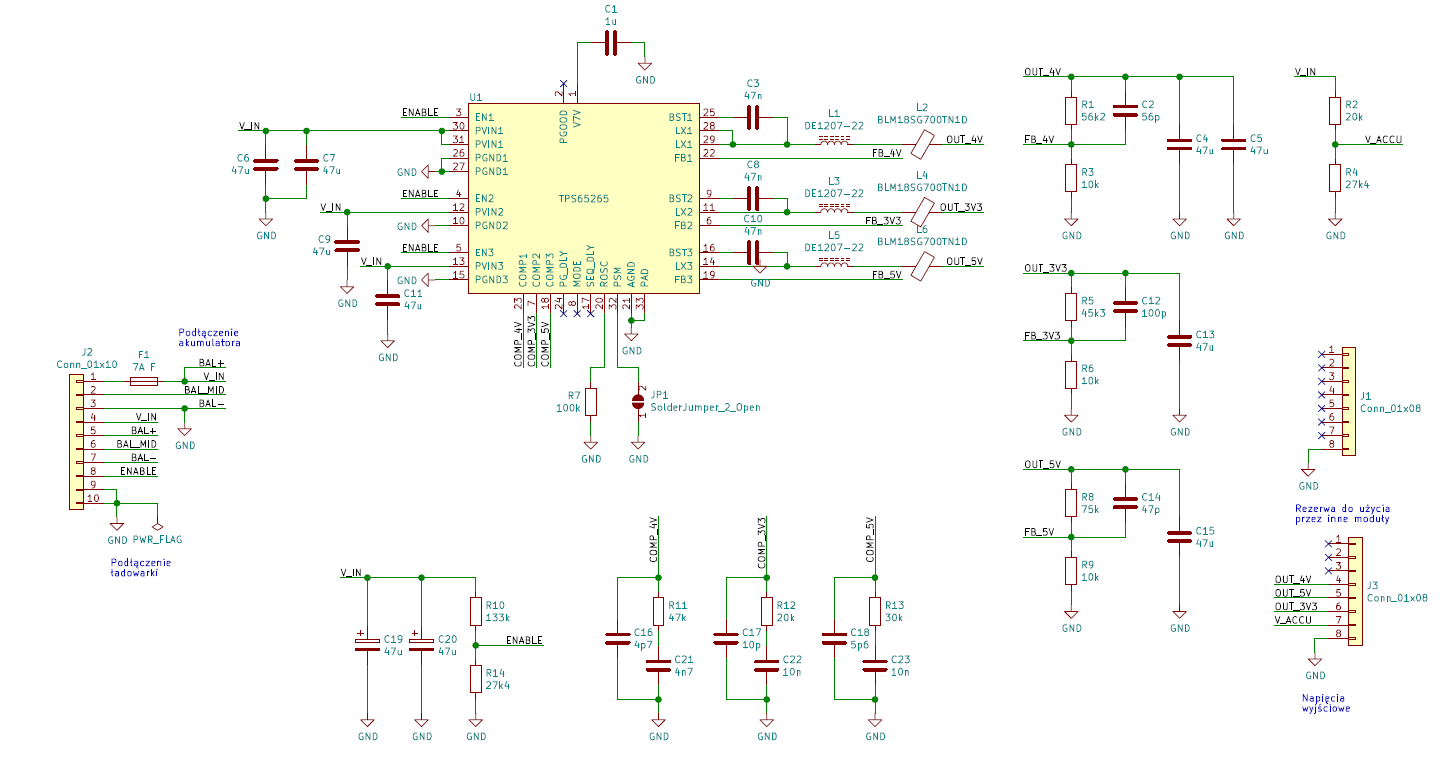
Task: Select the 'Conn_01x10' value text
Action: click(87, 364)
